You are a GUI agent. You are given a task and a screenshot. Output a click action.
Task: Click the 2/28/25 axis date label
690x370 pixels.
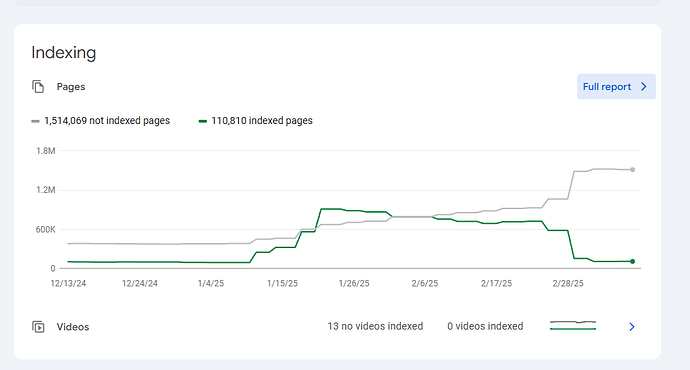click(568, 283)
